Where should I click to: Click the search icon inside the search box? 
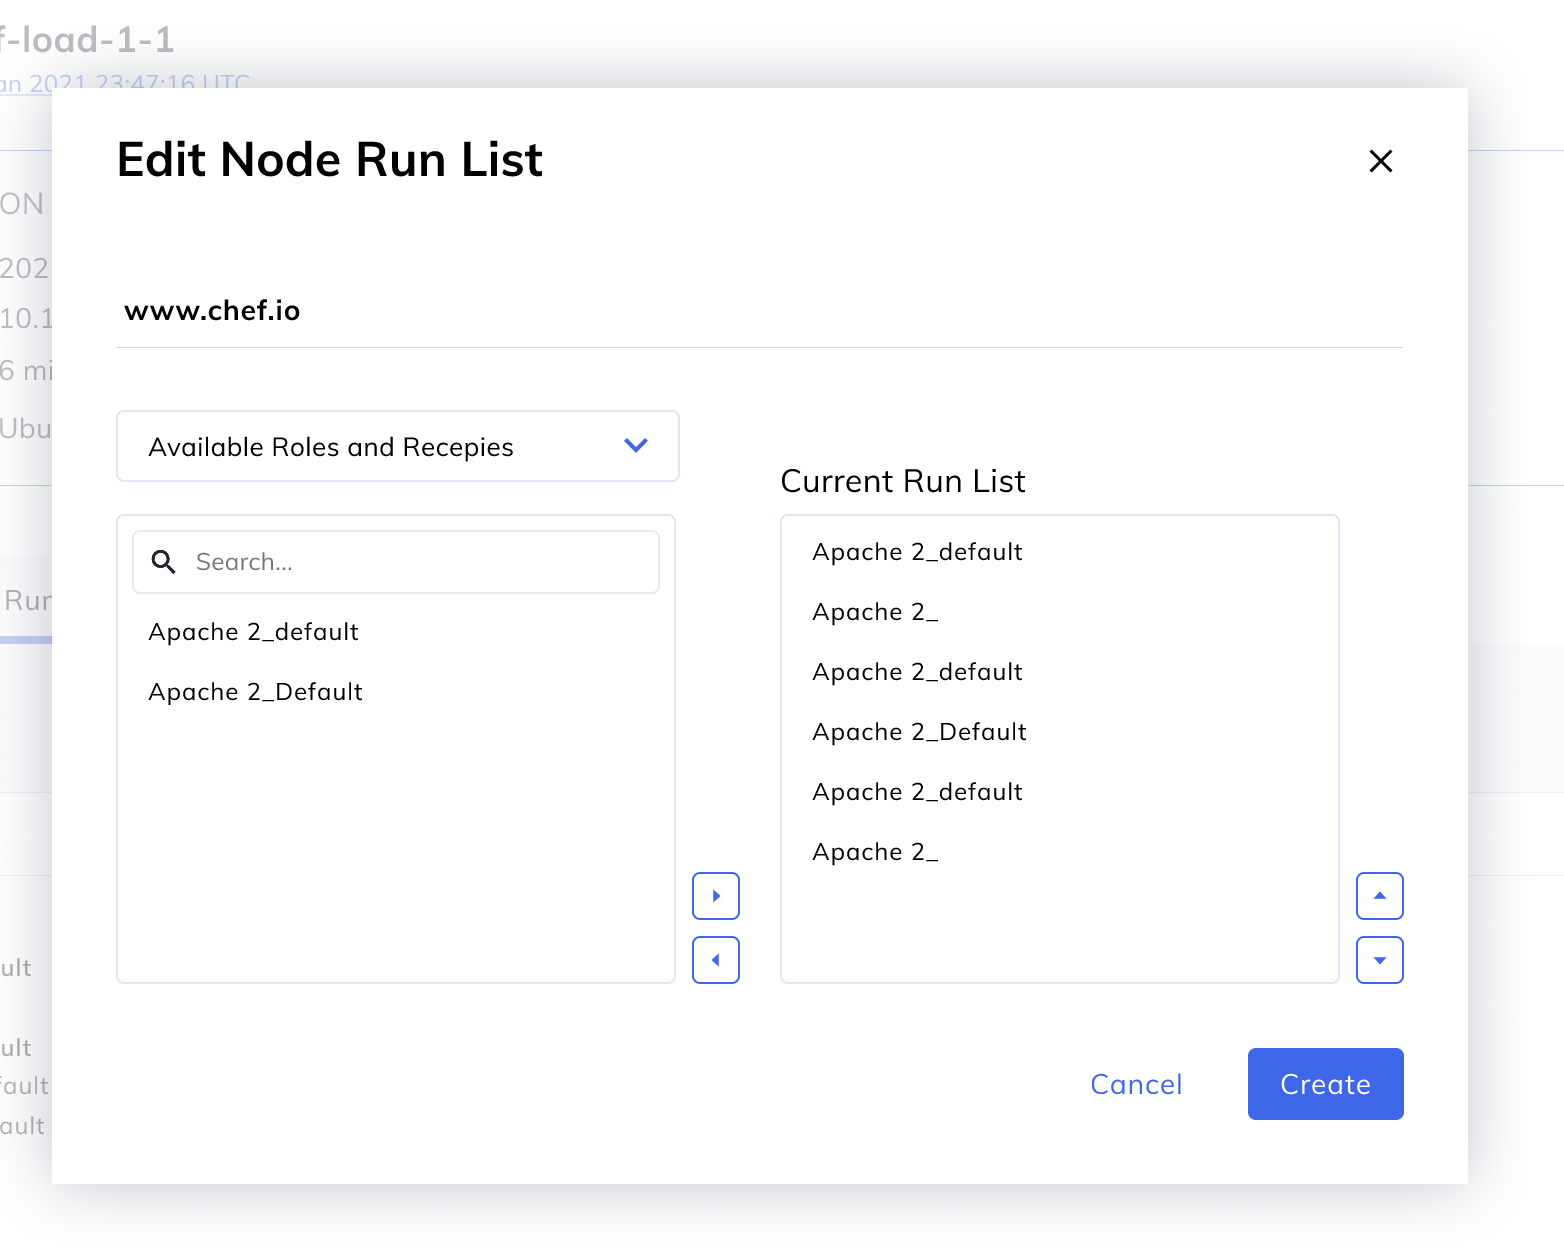pyautogui.click(x=163, y=562)
